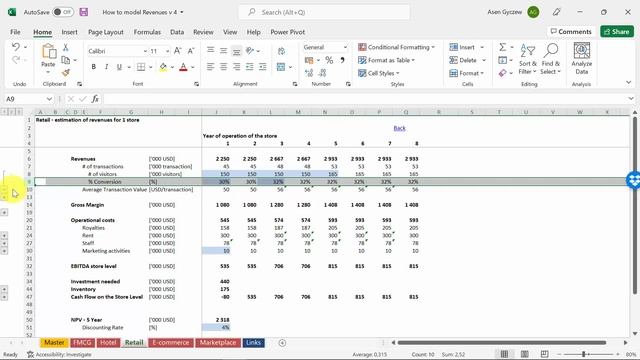Screen dimensions: 640x360
Task: Open the File menu
Action: 15,32
